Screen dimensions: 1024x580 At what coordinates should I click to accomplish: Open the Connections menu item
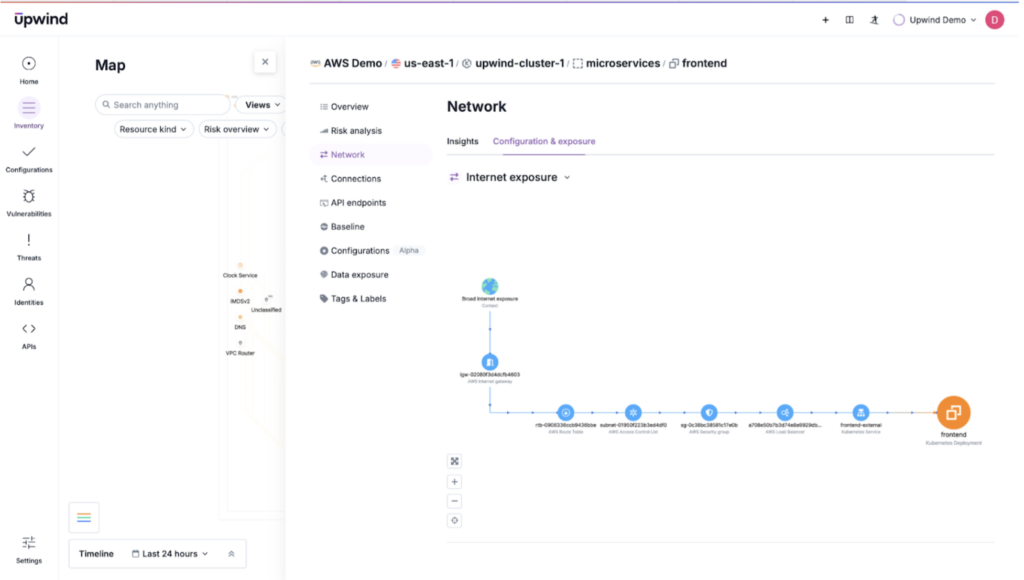click(371, 178)
